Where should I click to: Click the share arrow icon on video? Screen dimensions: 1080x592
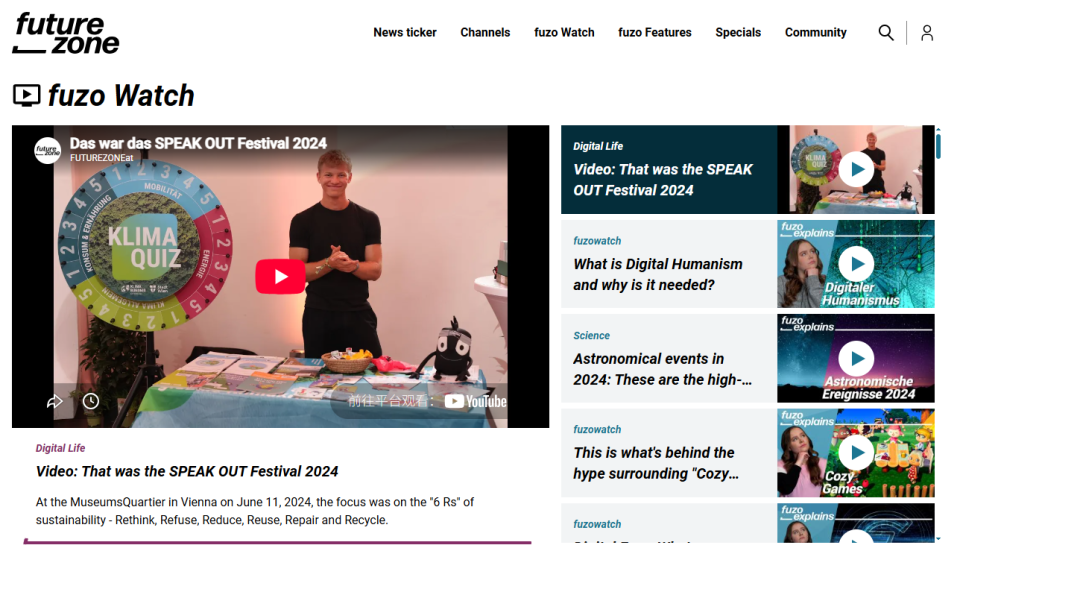click(54, 401)
